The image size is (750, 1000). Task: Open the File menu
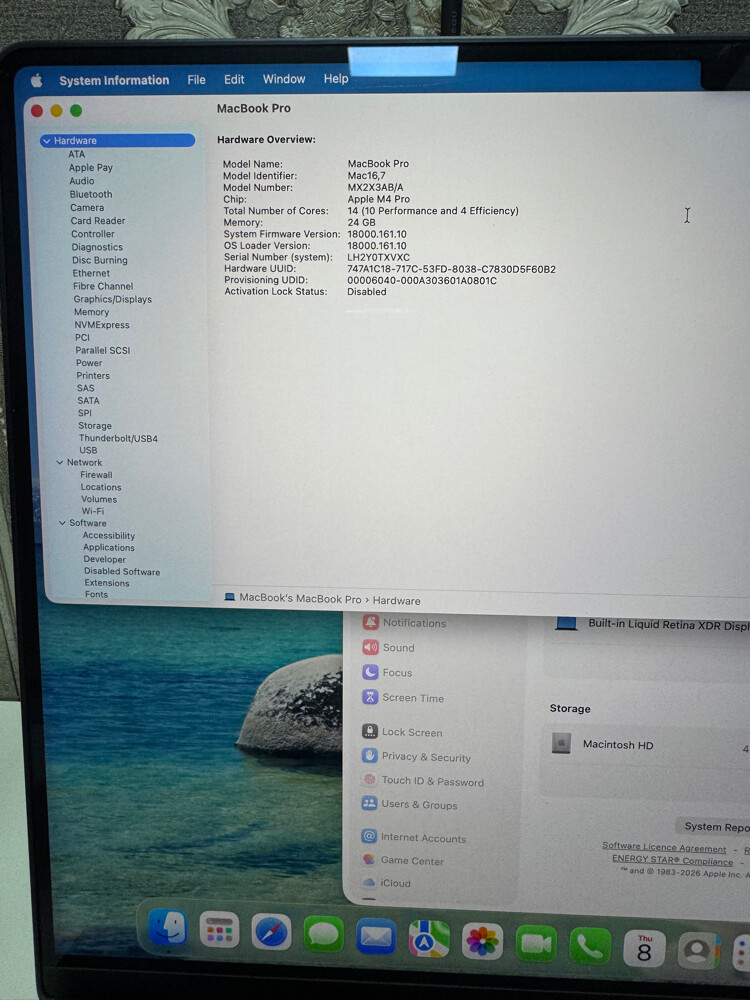[x=196, y=80]
